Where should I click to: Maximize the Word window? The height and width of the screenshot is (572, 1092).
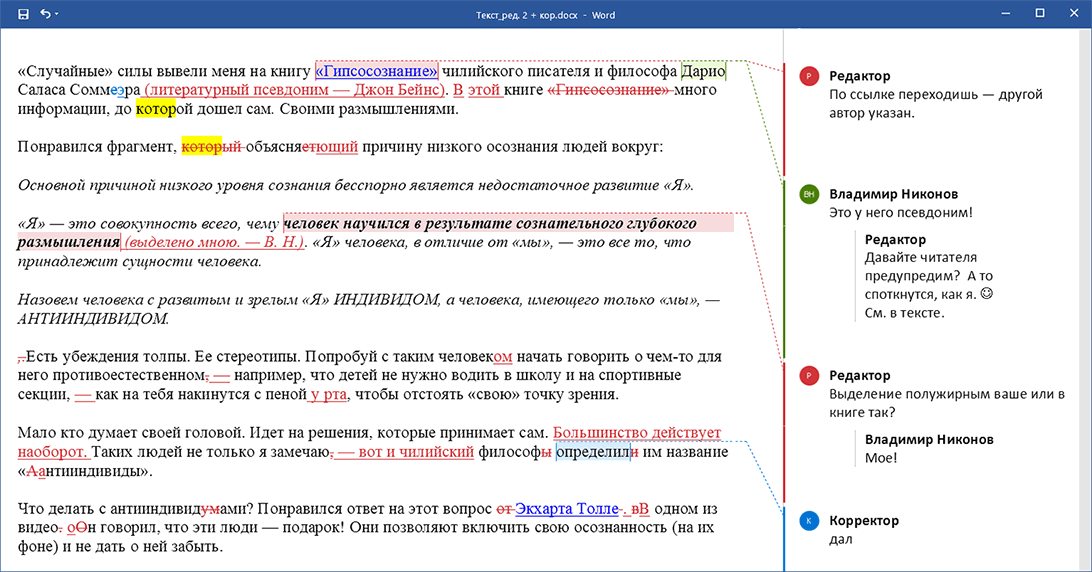point(1040,13)
